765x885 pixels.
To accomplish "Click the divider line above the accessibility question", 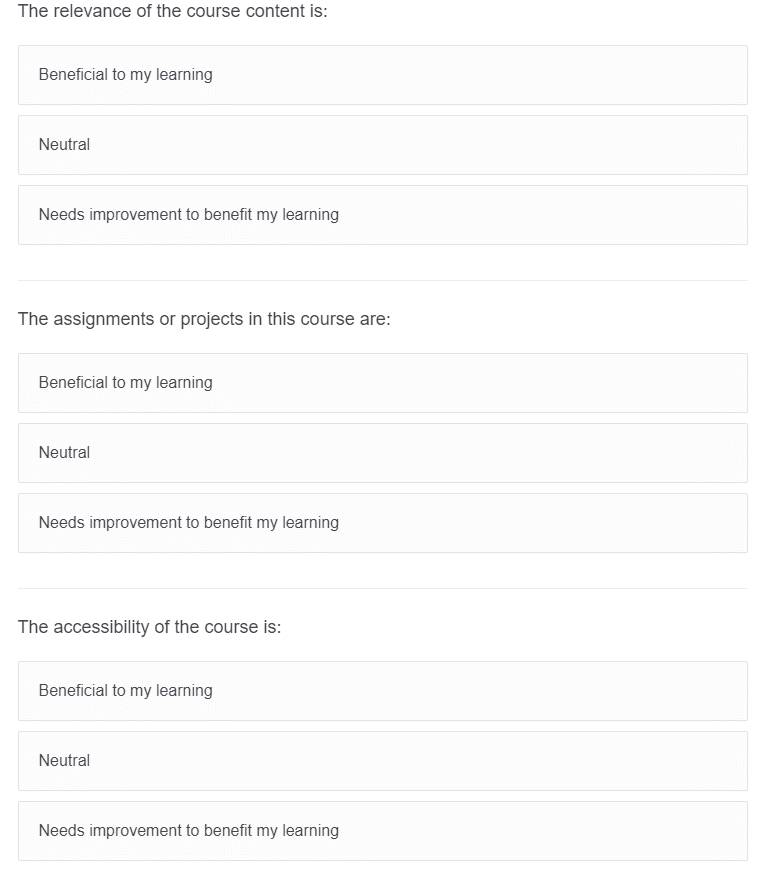I will [383, 589].
